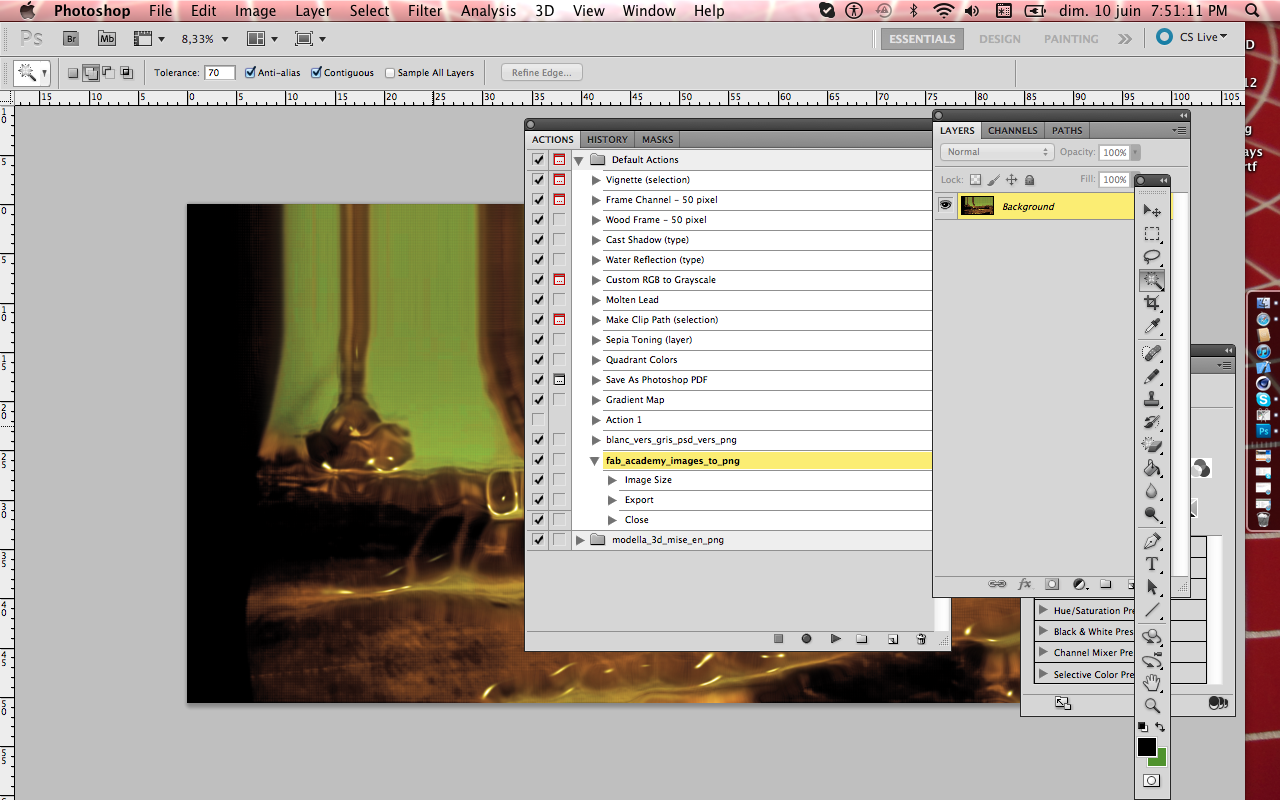Click the foreground color swatch
The width and height of the screenshot is (1280, 800).
[1146, 747]
